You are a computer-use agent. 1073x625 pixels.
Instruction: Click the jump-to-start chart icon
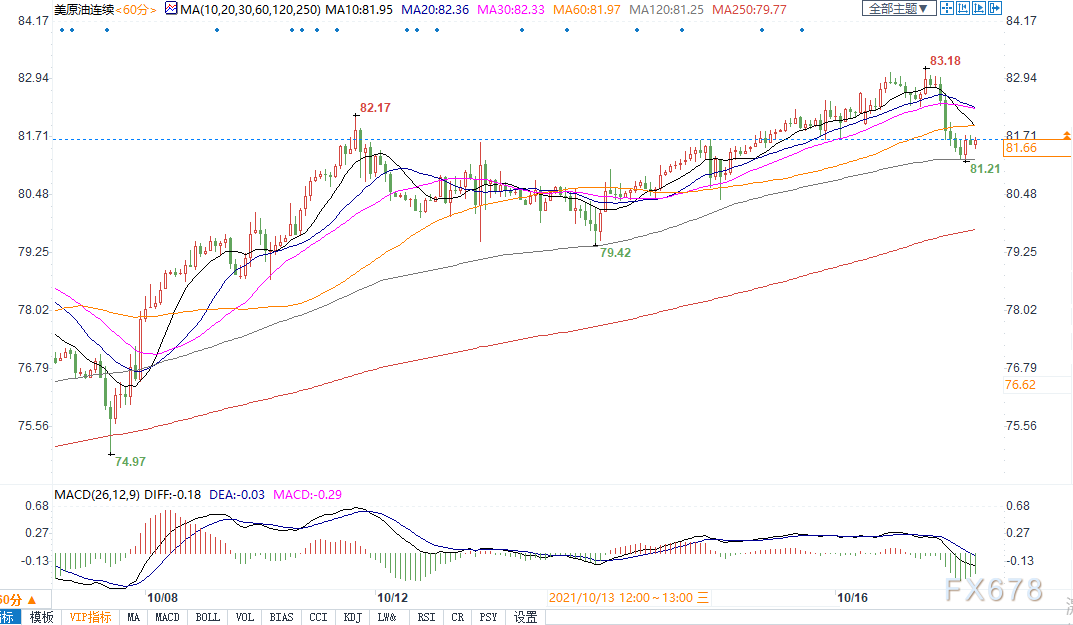pos(963,8)
